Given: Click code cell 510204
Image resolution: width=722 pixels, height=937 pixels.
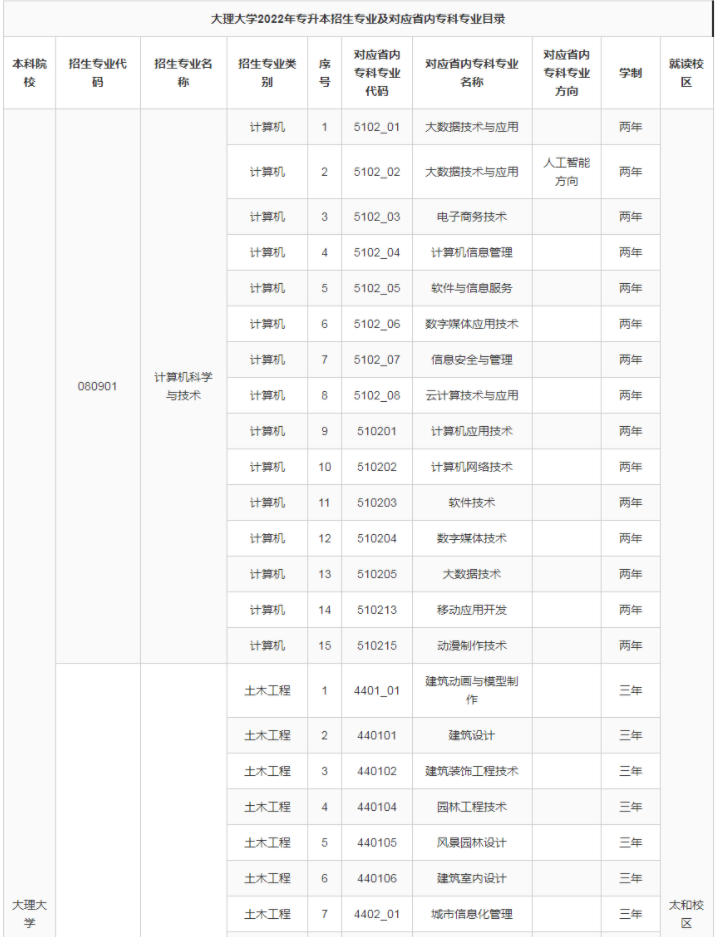Looking at the screenshot, I should pos(377,538).
